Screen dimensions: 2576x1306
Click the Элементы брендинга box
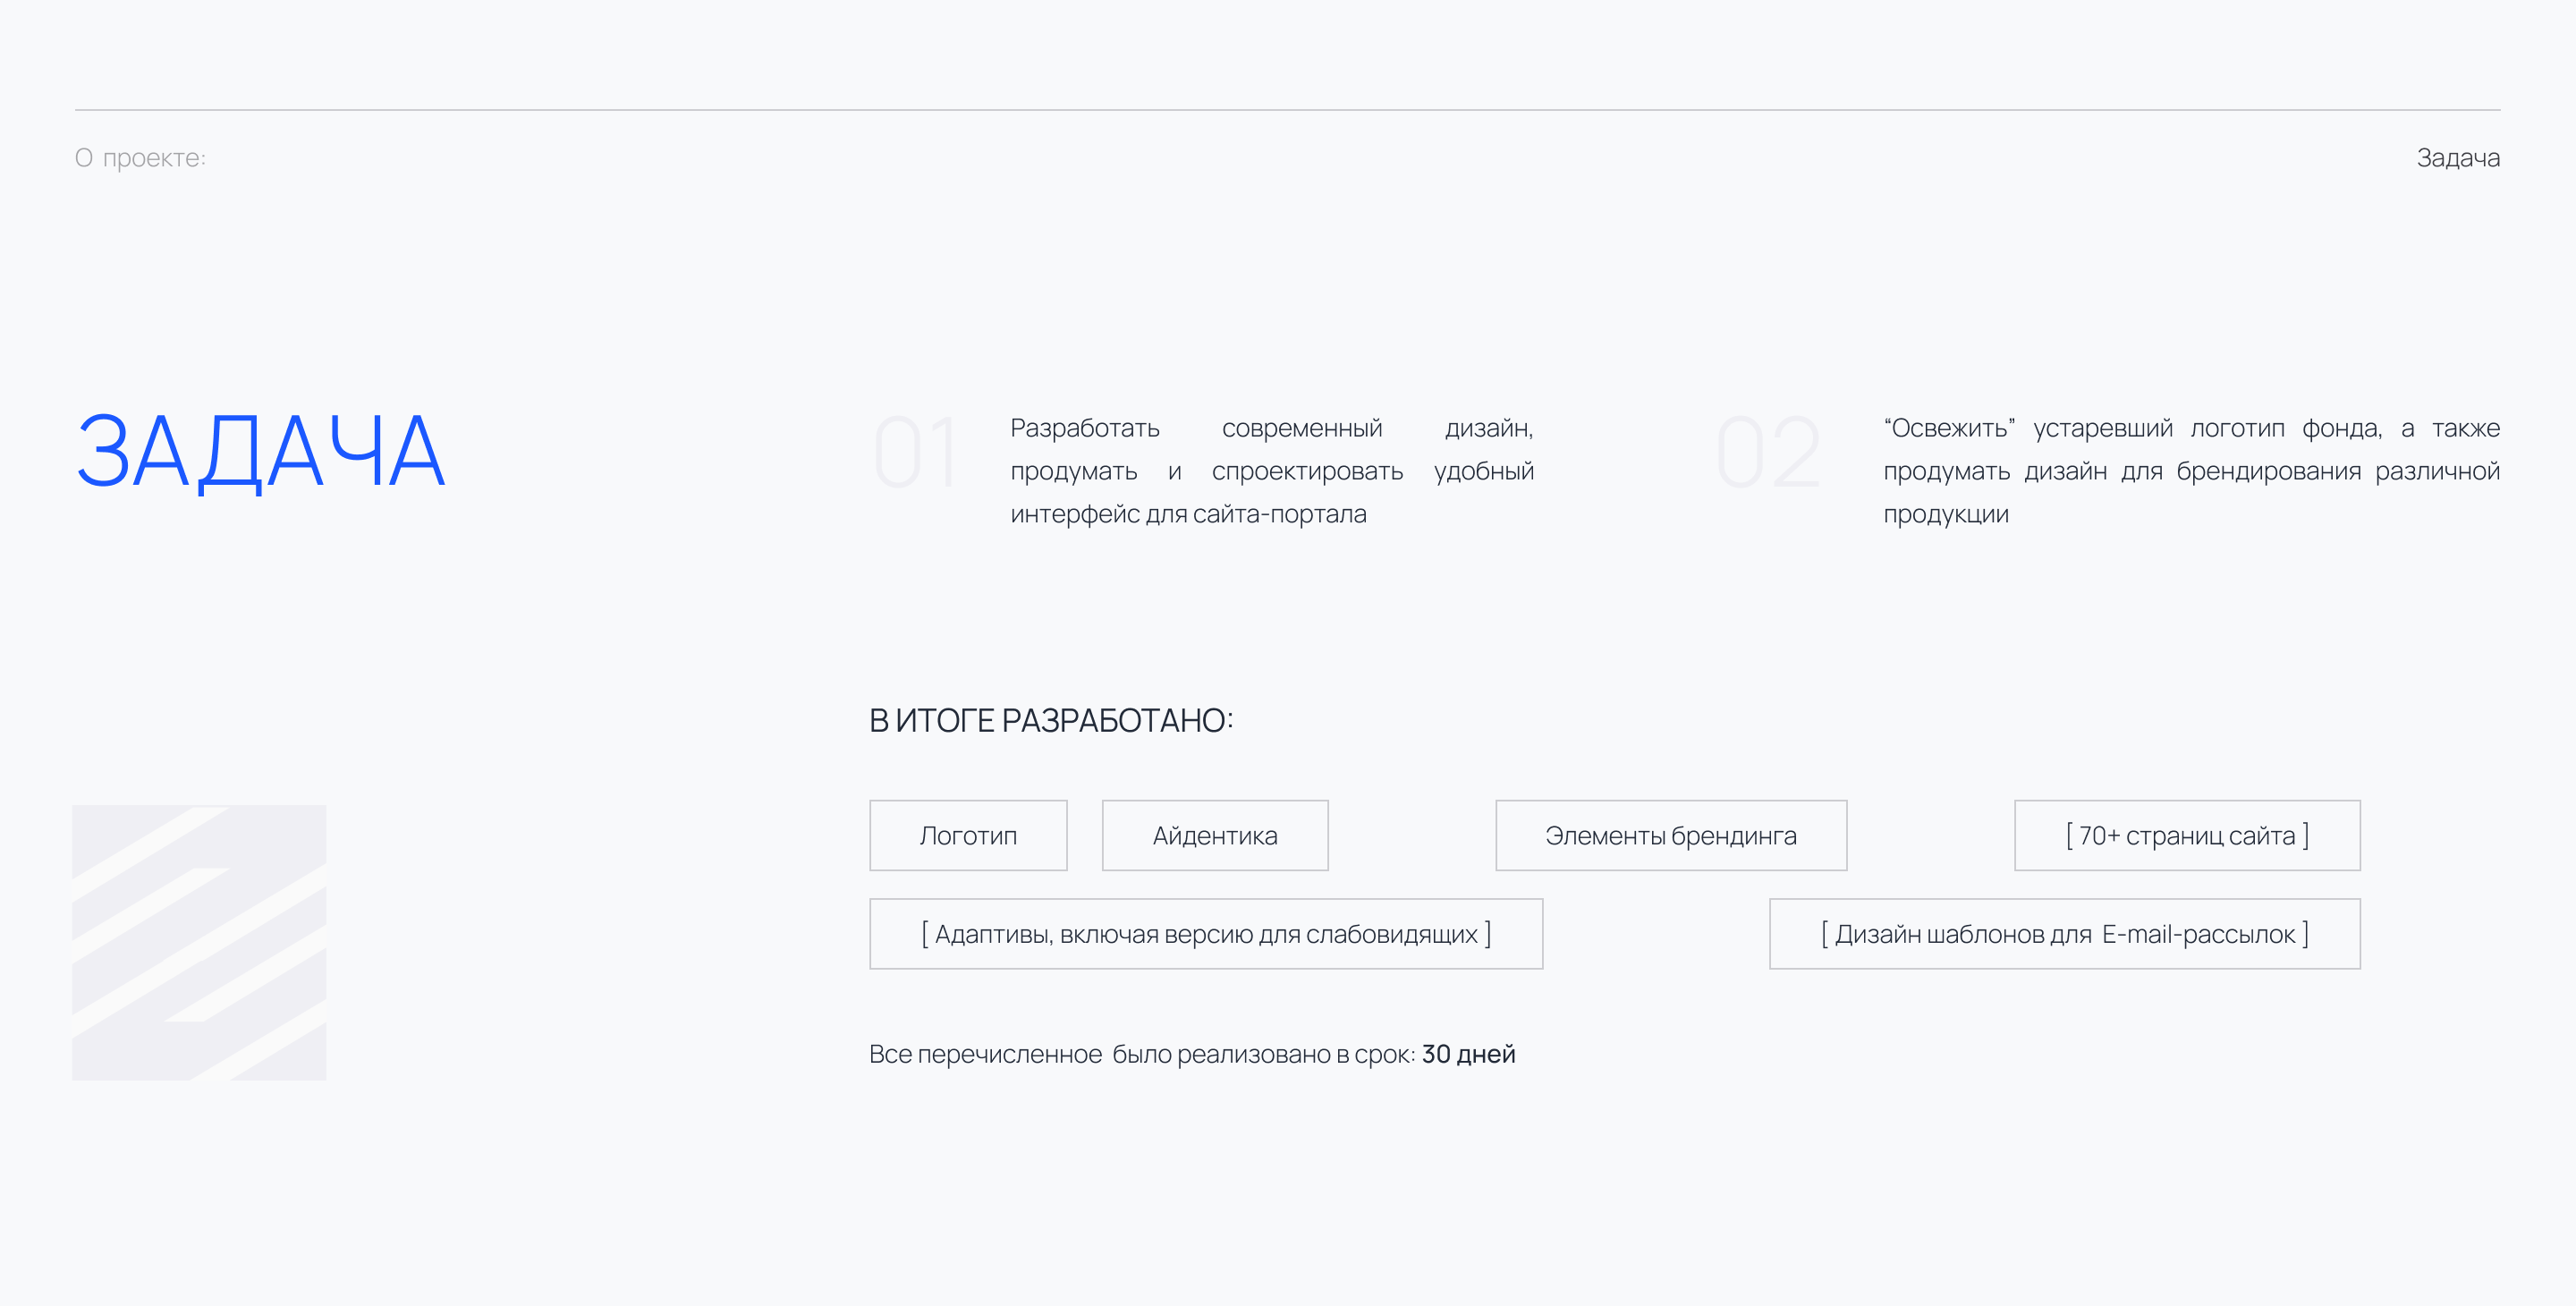point(1670,836)
